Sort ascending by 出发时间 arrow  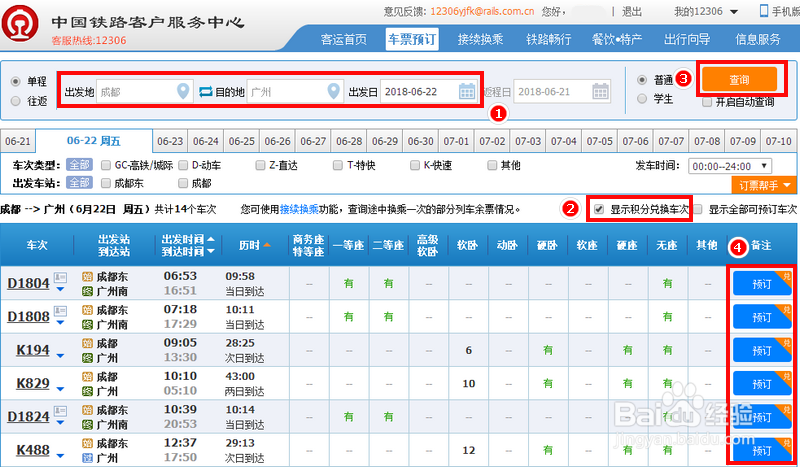pos(211,239)
